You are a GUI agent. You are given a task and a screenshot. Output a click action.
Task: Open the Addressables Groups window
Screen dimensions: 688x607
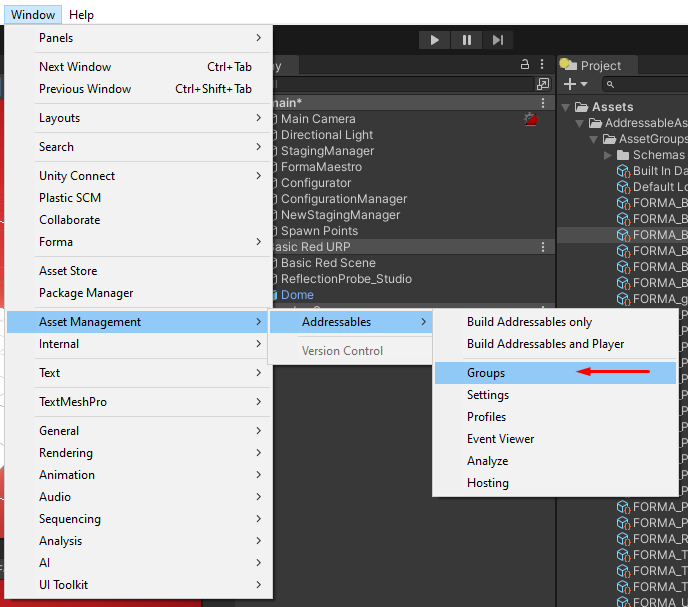click(x=555, y=373)
